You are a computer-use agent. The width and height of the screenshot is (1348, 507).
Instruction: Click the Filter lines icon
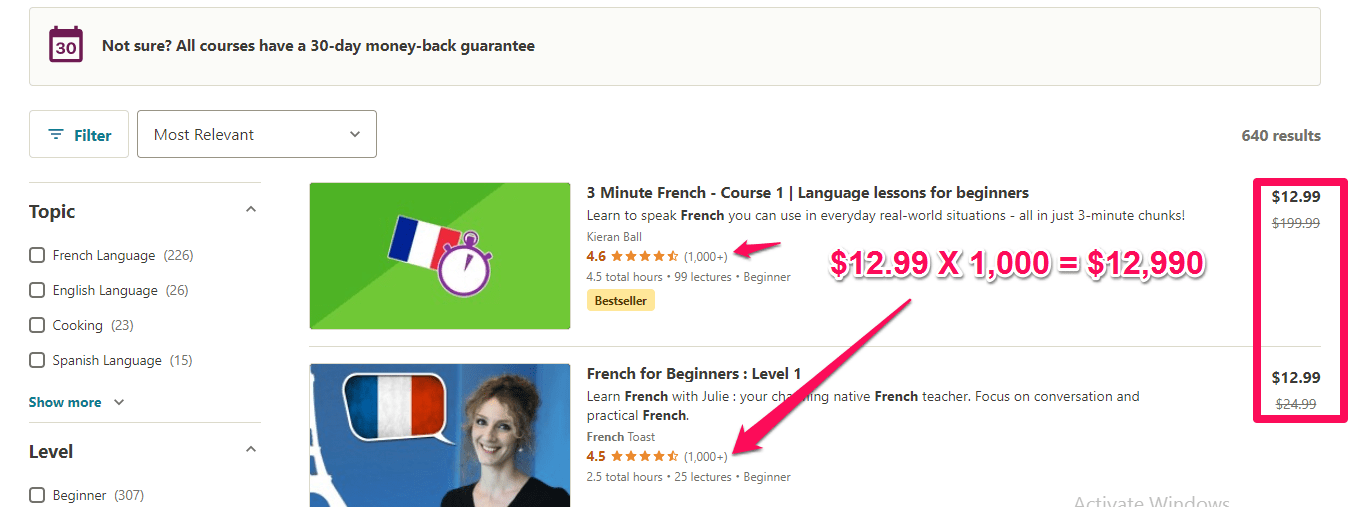tap(56, 135)
